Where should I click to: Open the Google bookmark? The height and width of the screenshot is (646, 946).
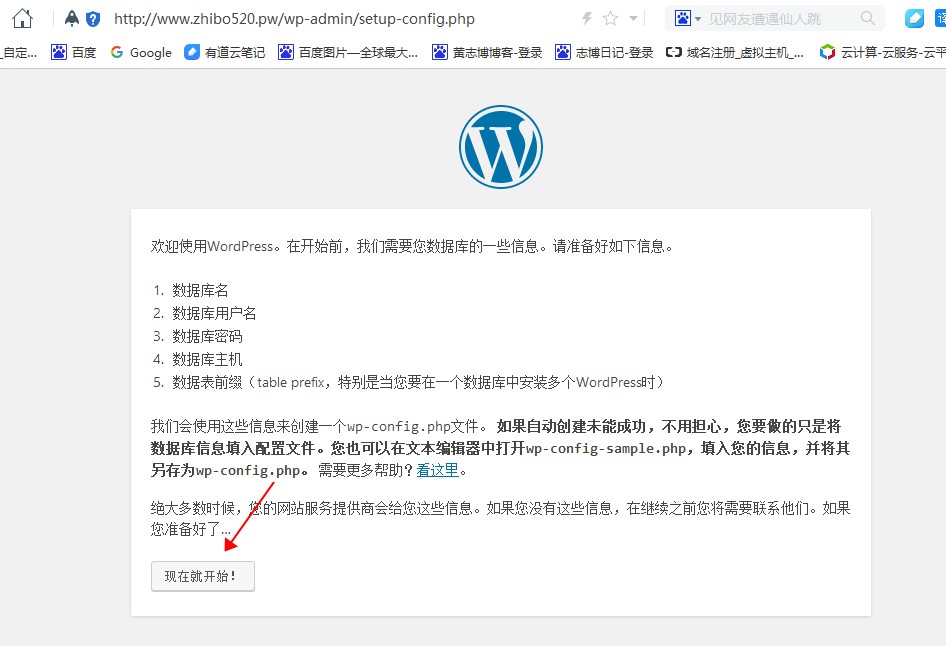pos(140,52)
